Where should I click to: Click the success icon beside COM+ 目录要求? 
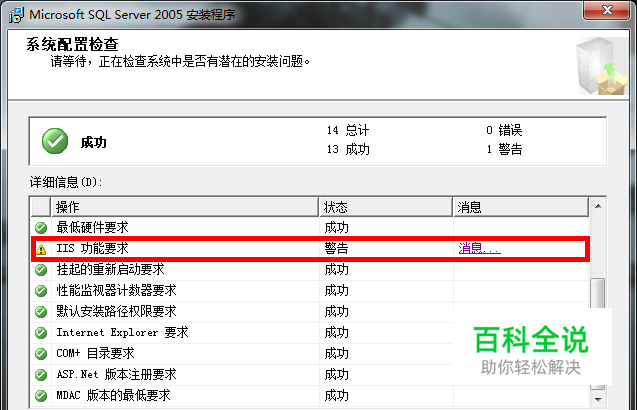[41, 354]
